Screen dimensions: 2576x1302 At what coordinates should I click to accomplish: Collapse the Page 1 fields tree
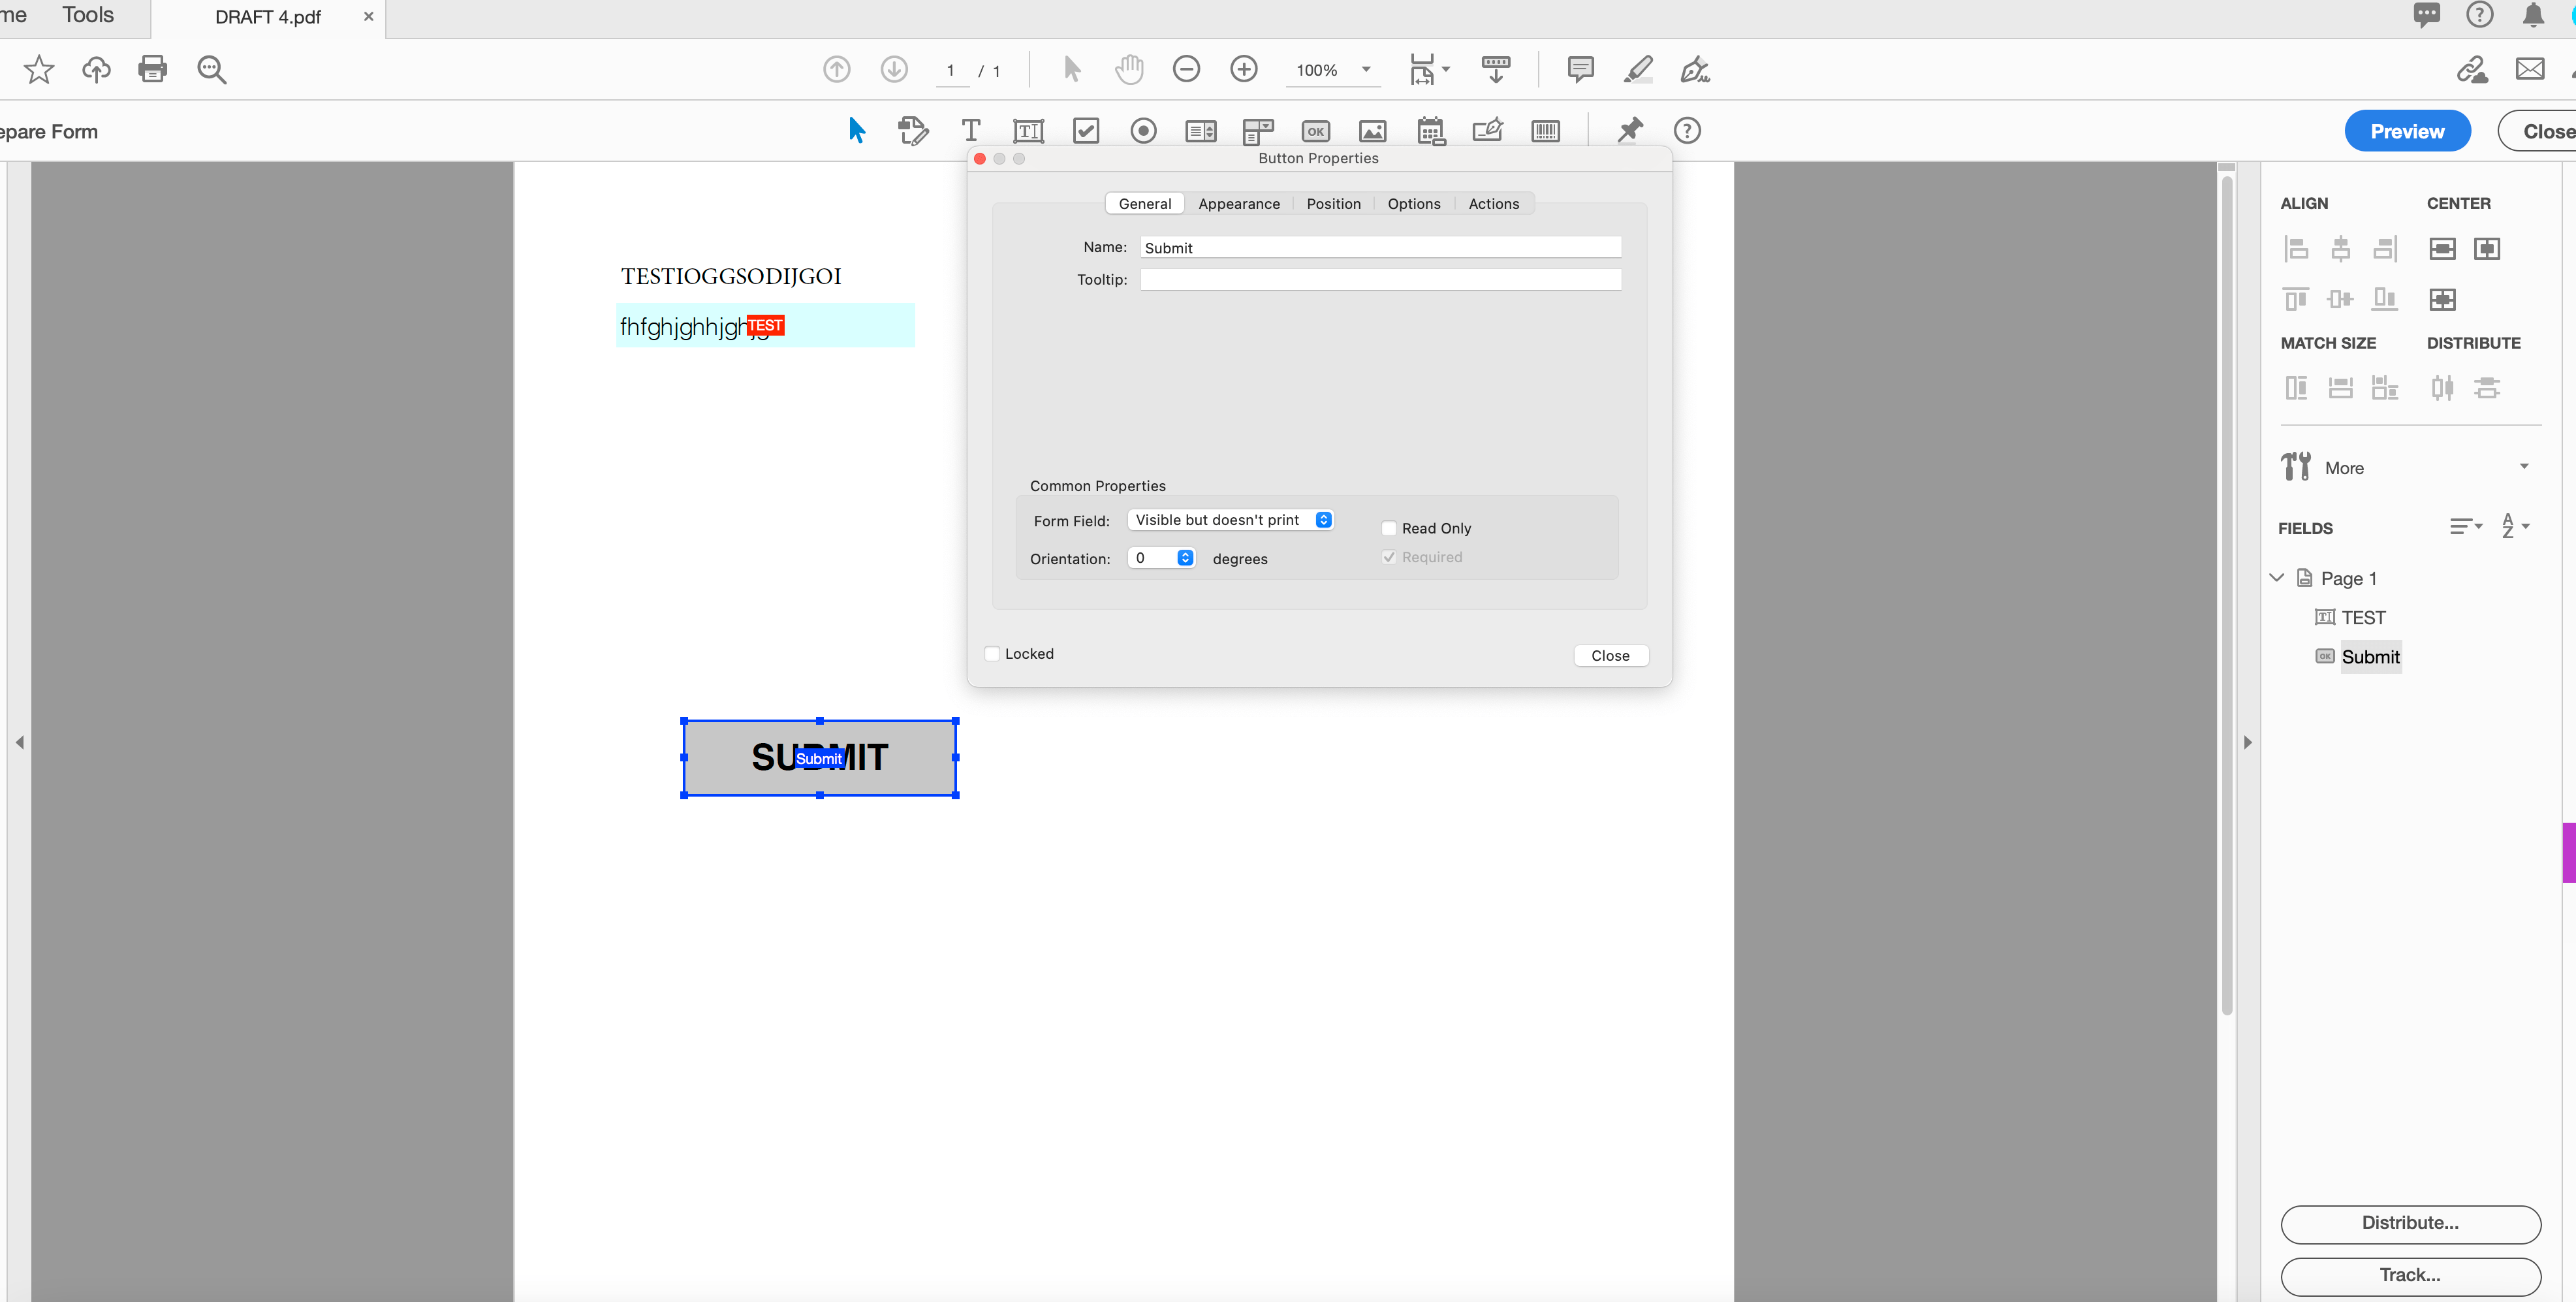click(2276, 578)
